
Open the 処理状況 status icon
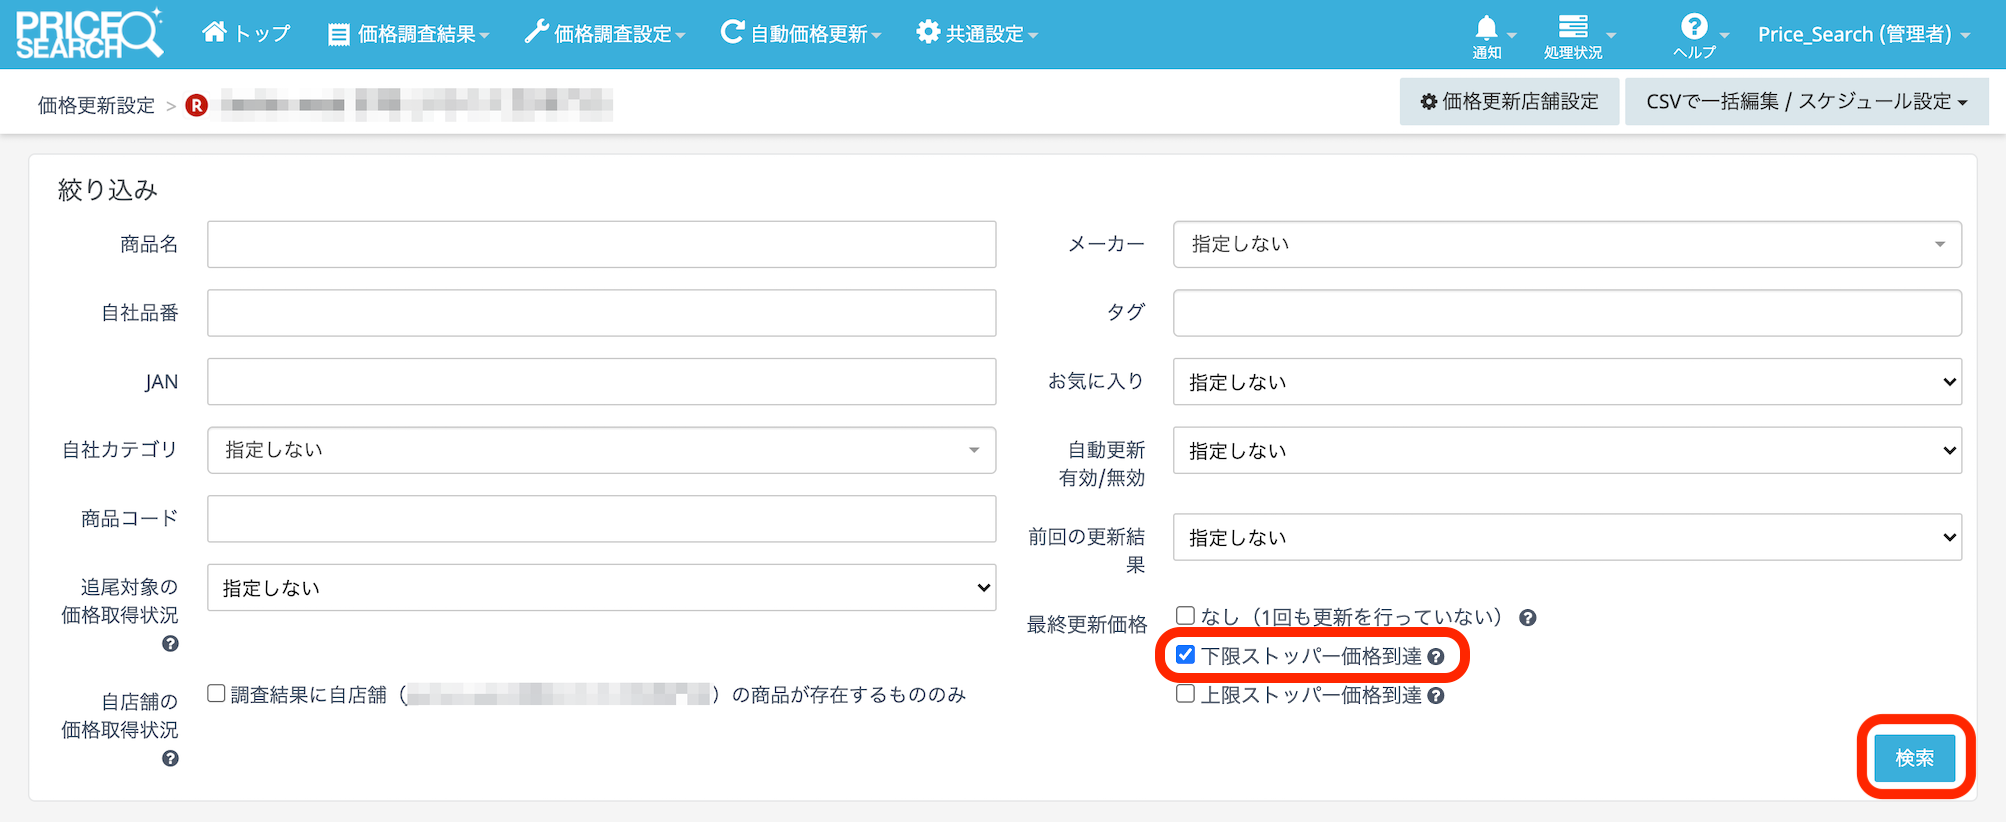[1573, 27]
